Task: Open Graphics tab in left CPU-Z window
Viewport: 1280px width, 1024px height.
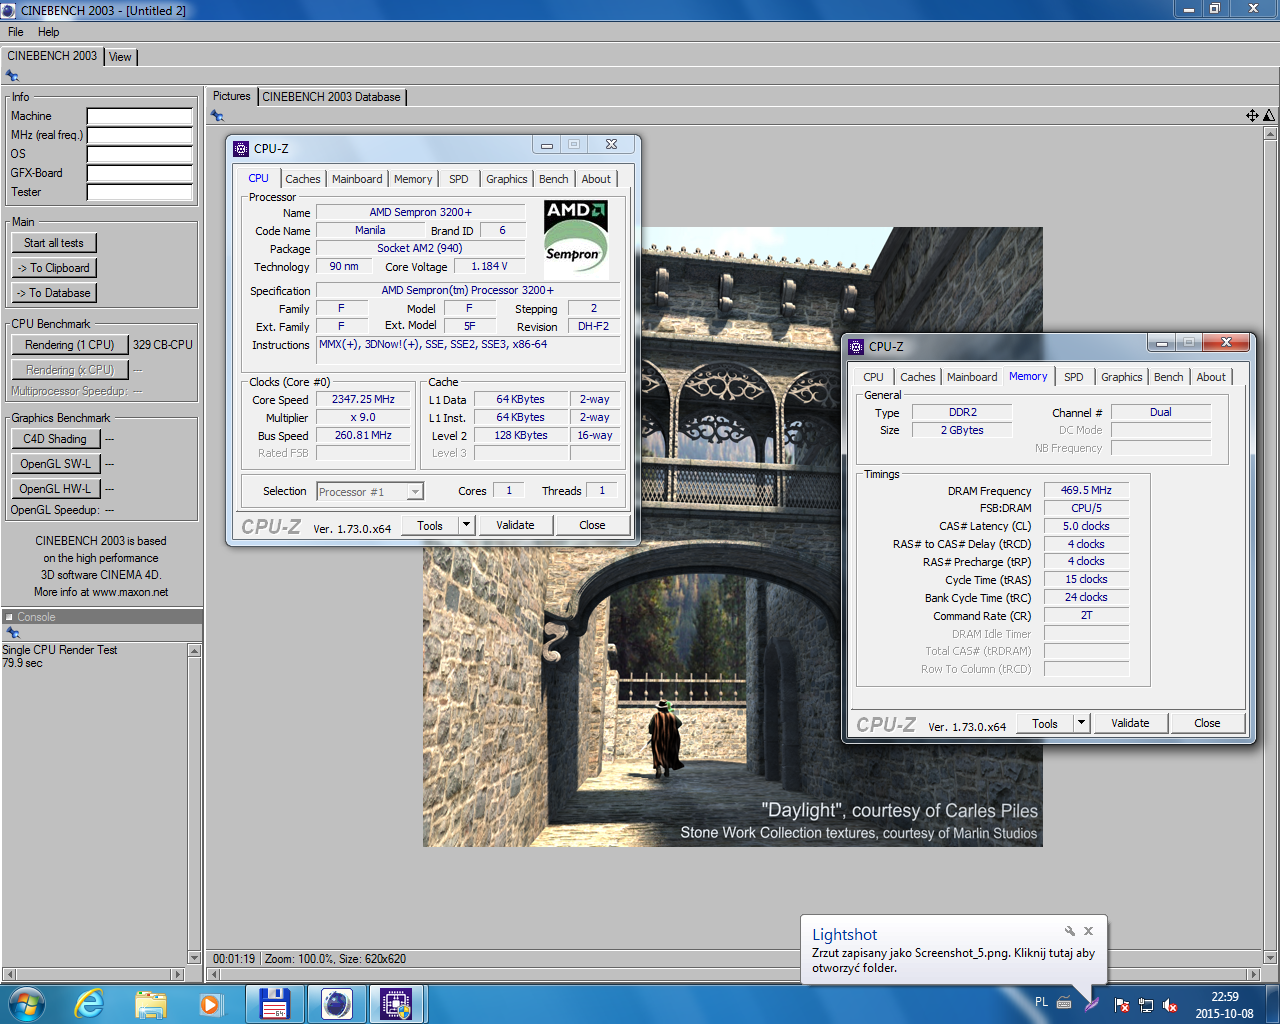Action: pyautogui.click(x=507, y=179)
